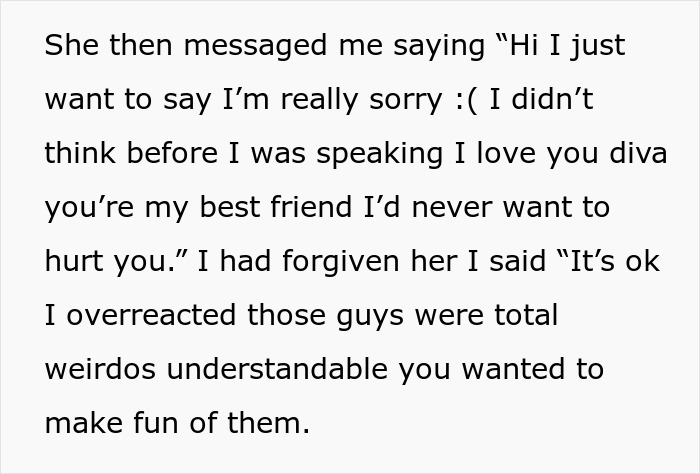Click the word "fun" in last line
Image resolution: width=700 pixels, height=474 pixels.
coord(156,422)
